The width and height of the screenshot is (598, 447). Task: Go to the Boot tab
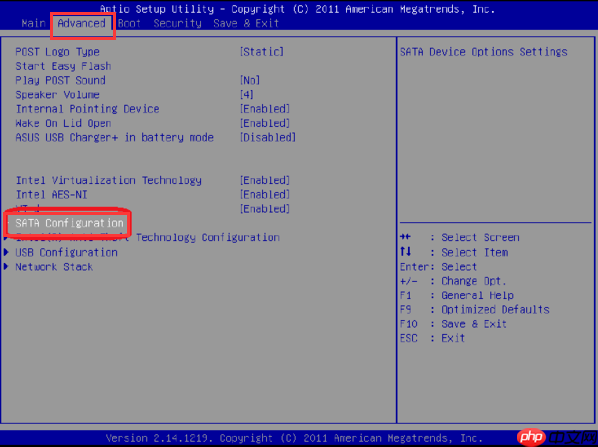point(129,23)
